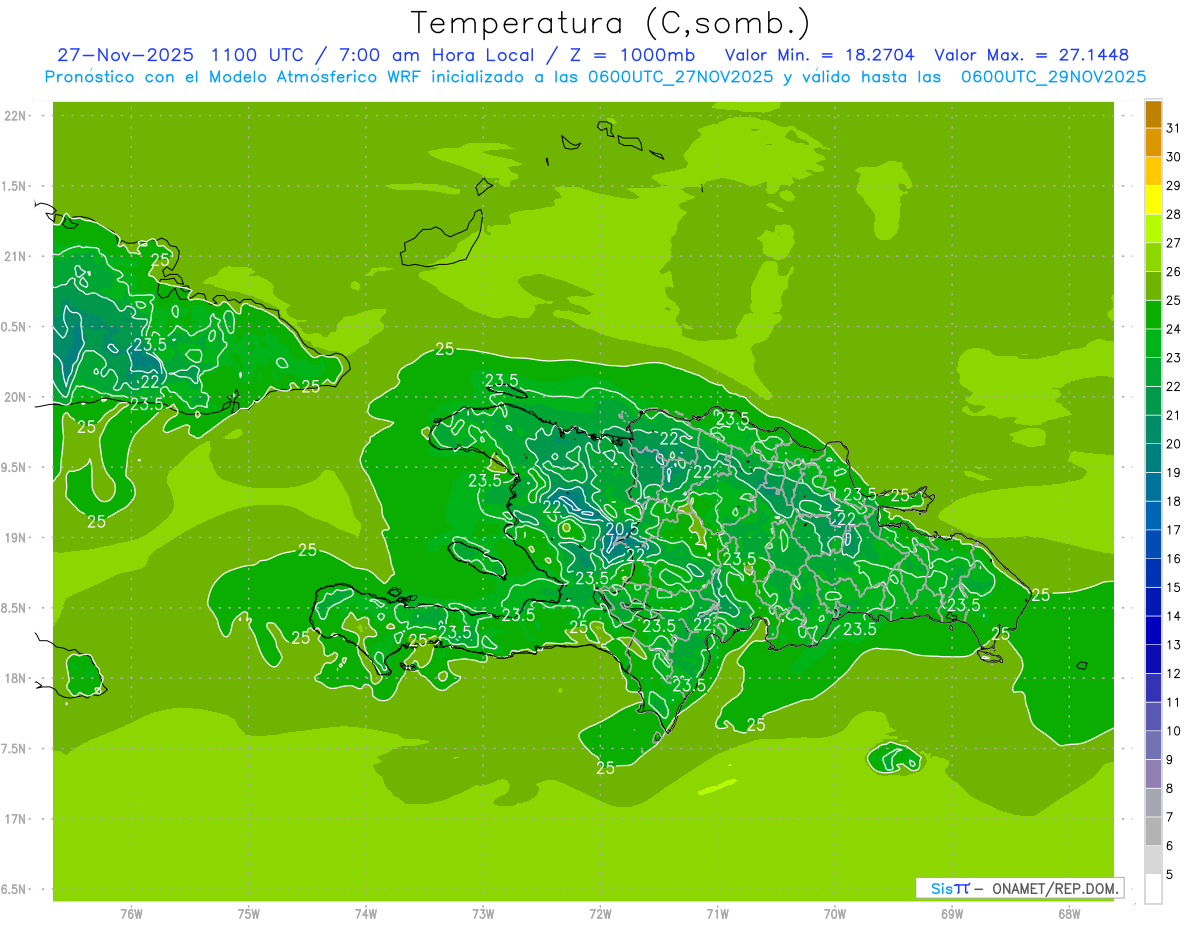Image resolution: width=1200 pixels, height=927 pixels.
Task: Click the "19N" latitude axis label
Action: click(16, 538)
